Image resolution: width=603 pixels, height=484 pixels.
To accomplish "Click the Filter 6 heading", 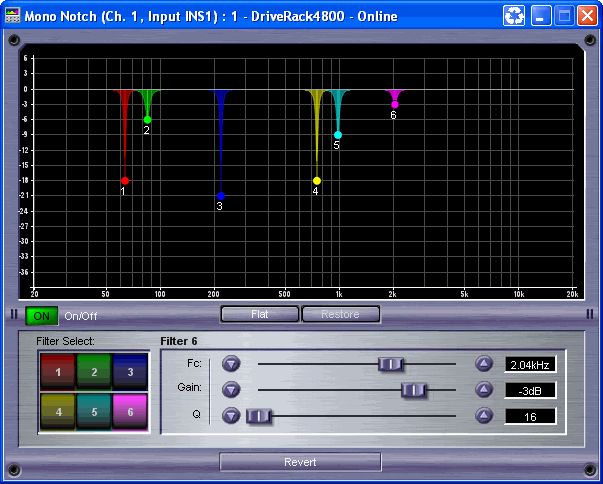I will [x=179, y=341].
